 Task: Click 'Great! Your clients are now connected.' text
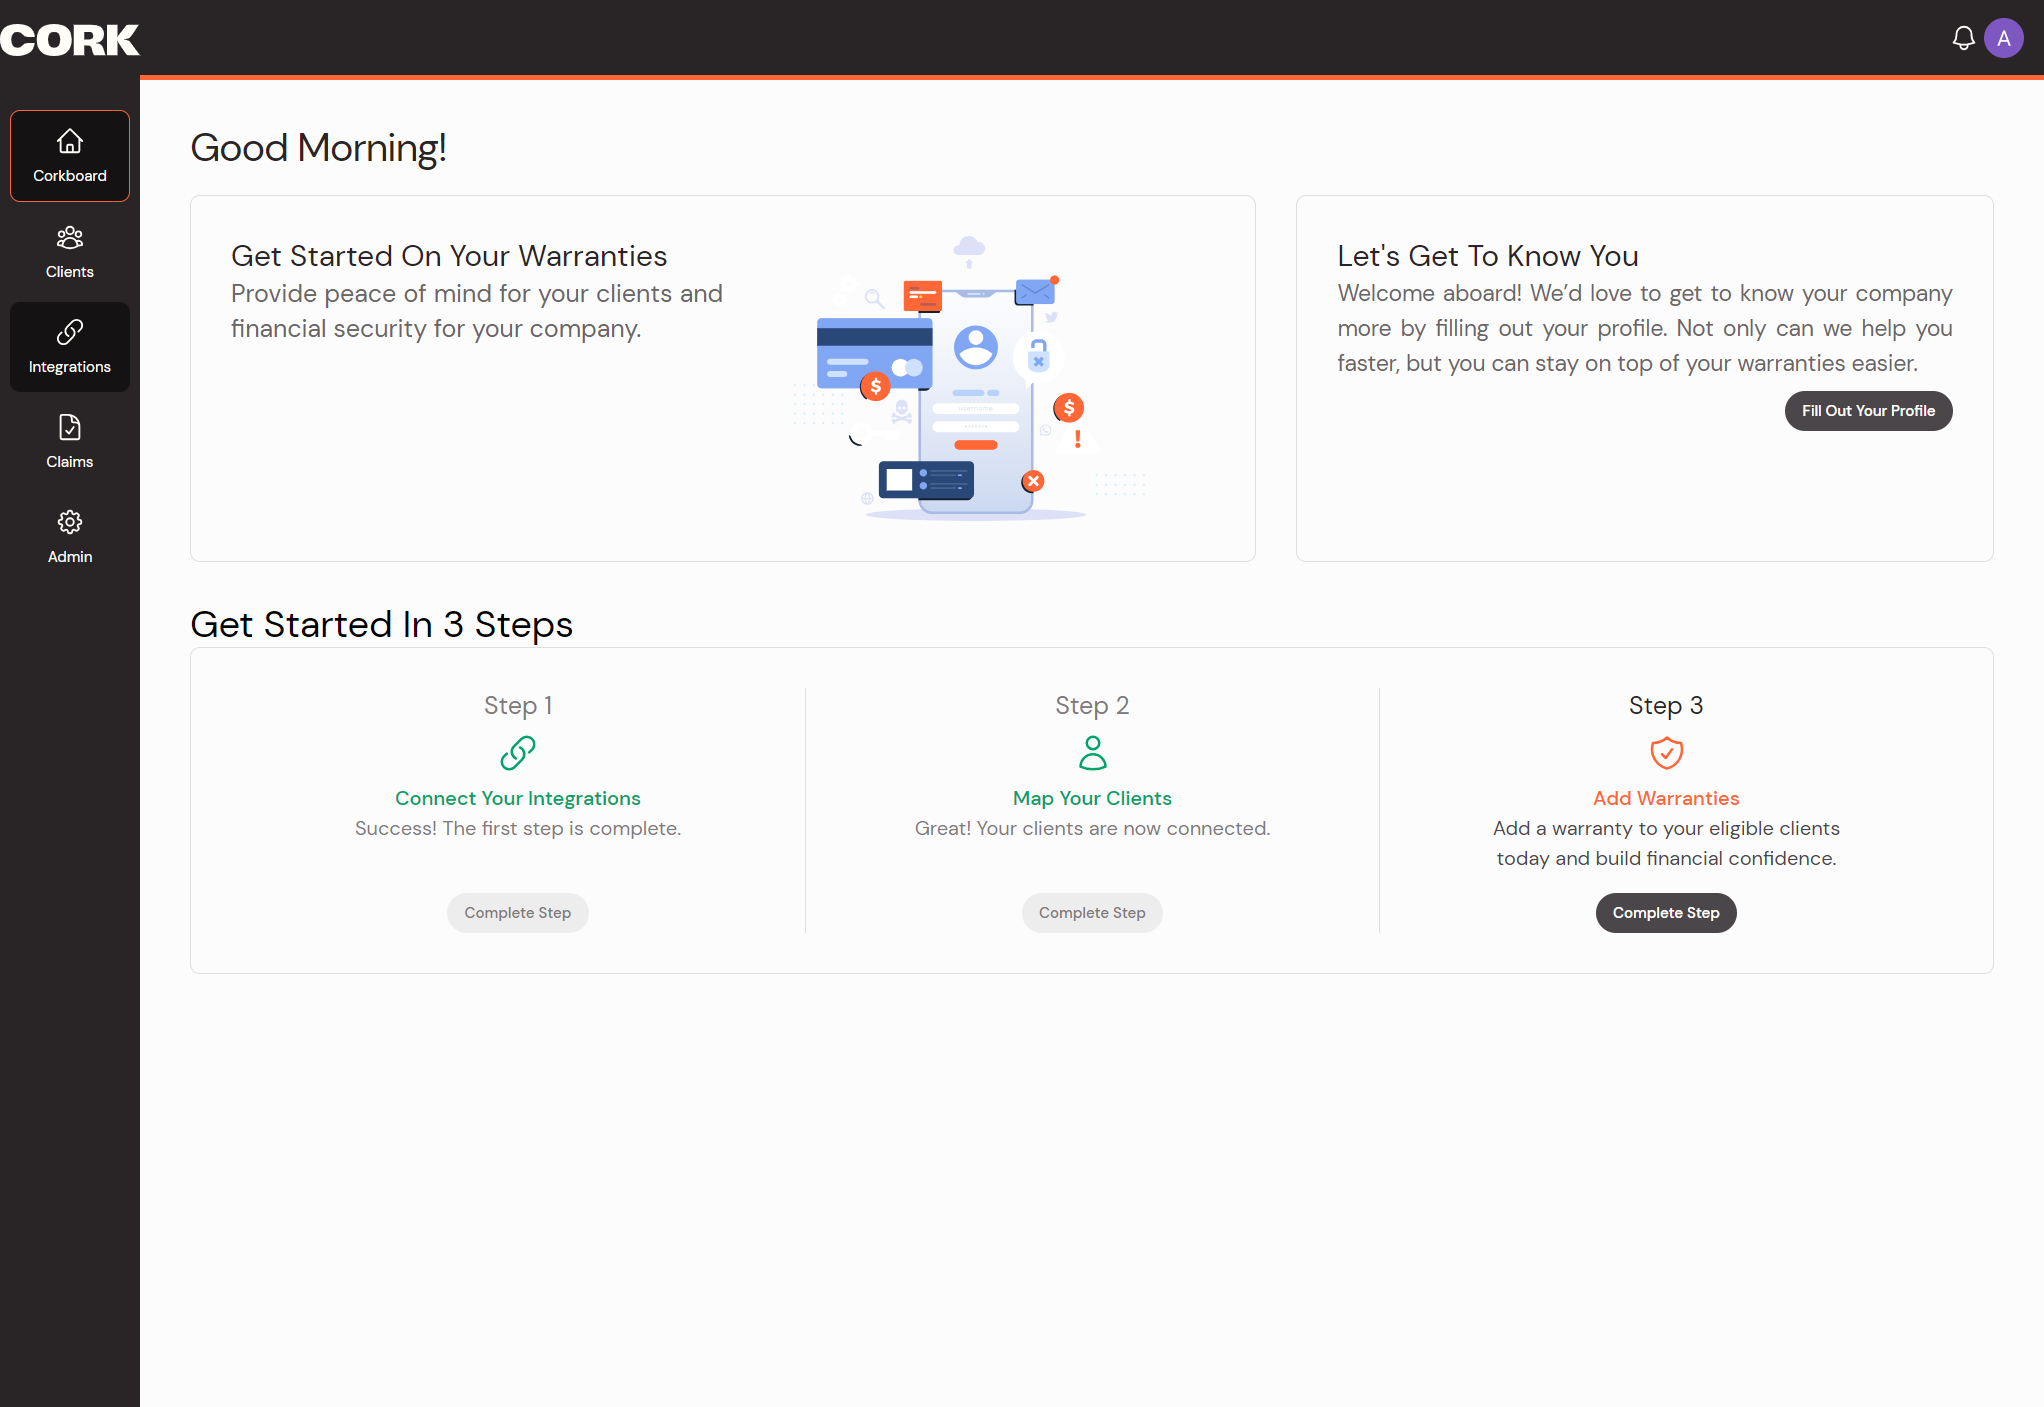tap(1092, 828)
